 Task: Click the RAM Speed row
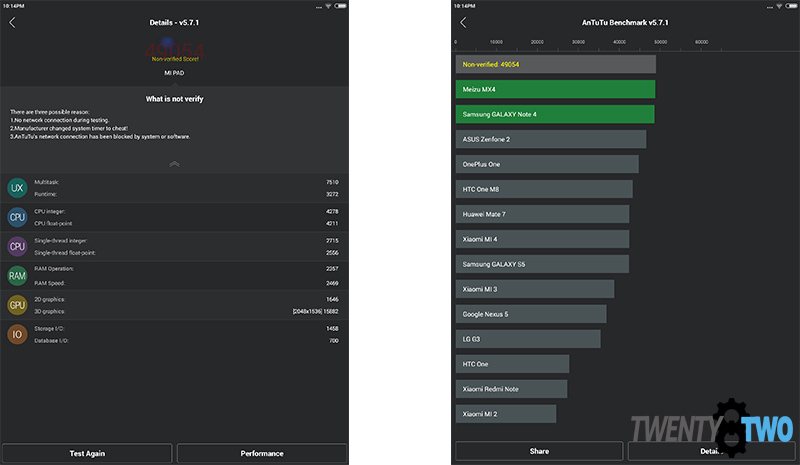tap(186, 283)
